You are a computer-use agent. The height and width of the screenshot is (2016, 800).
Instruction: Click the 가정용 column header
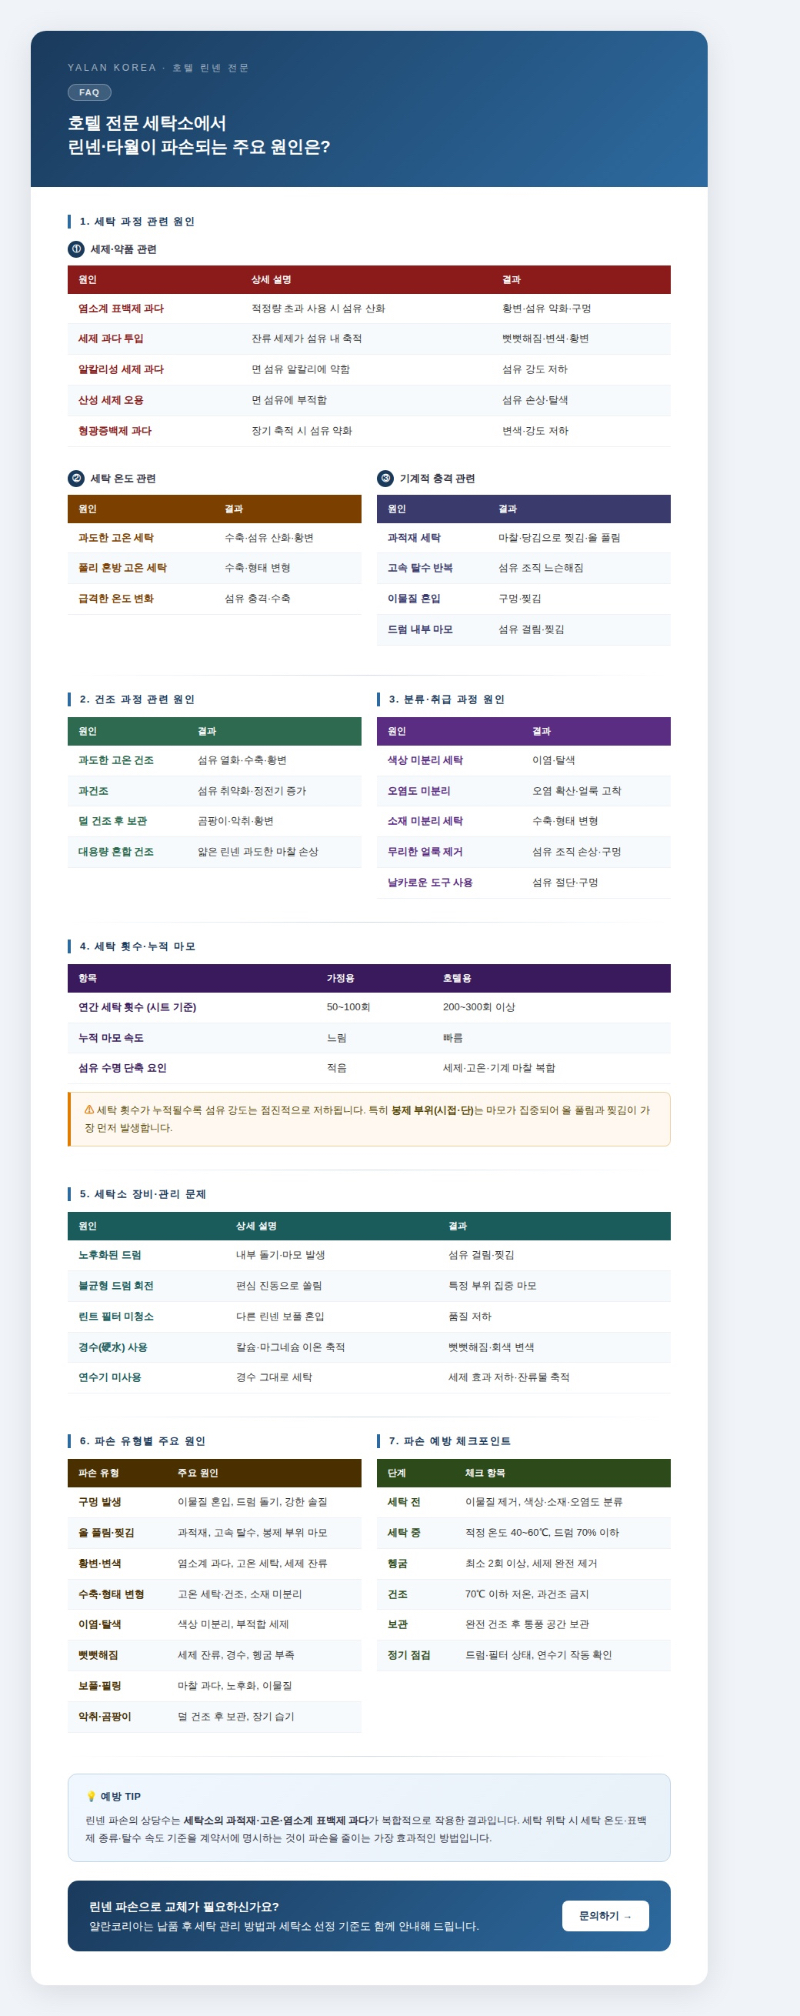click(x=340, y=978)
